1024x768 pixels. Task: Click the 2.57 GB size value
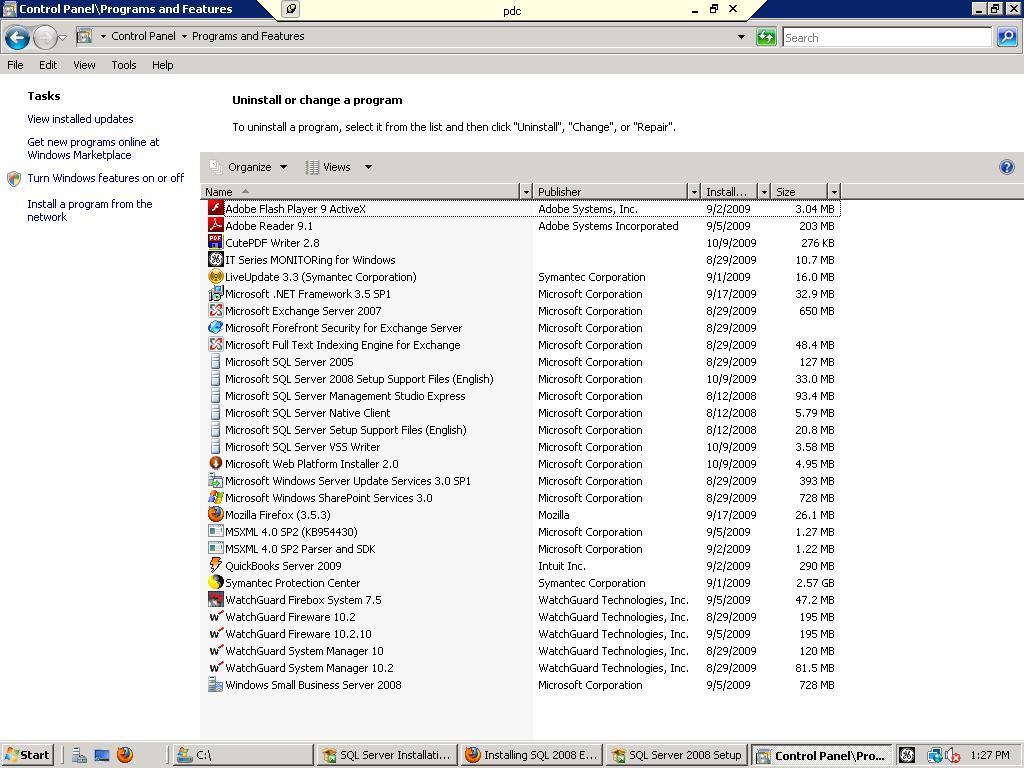tap(815, 583)
